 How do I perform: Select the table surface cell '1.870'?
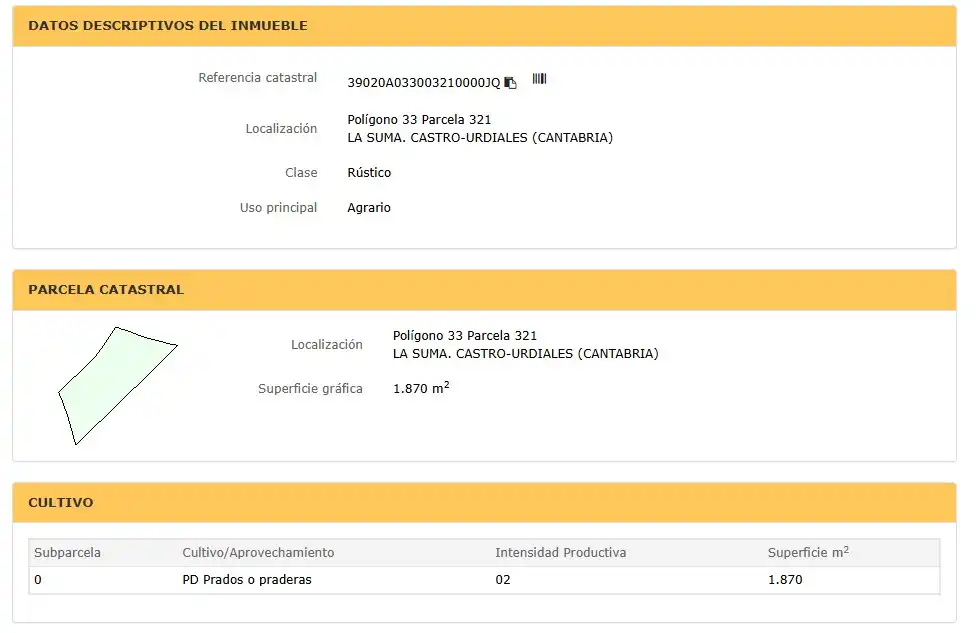(785, 579)
